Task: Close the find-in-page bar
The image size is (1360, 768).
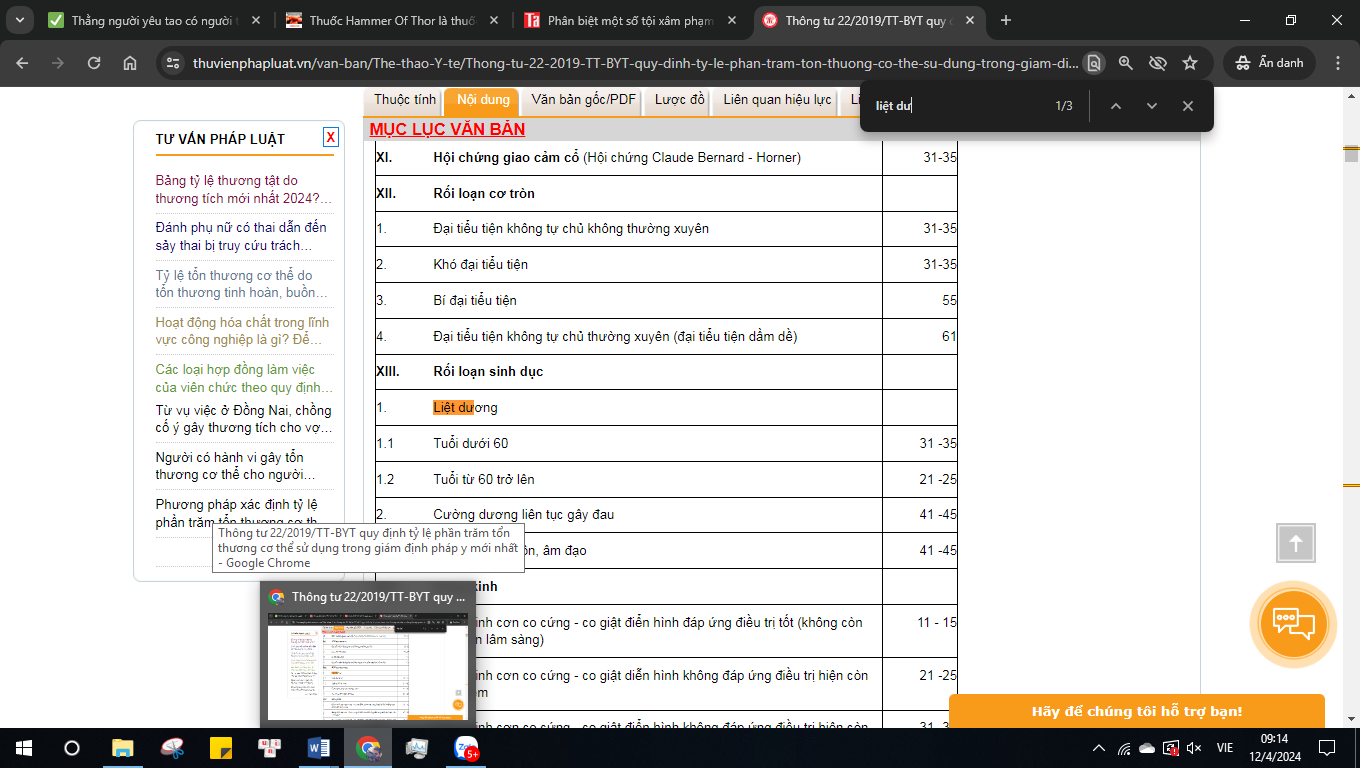Action: 1188,106
